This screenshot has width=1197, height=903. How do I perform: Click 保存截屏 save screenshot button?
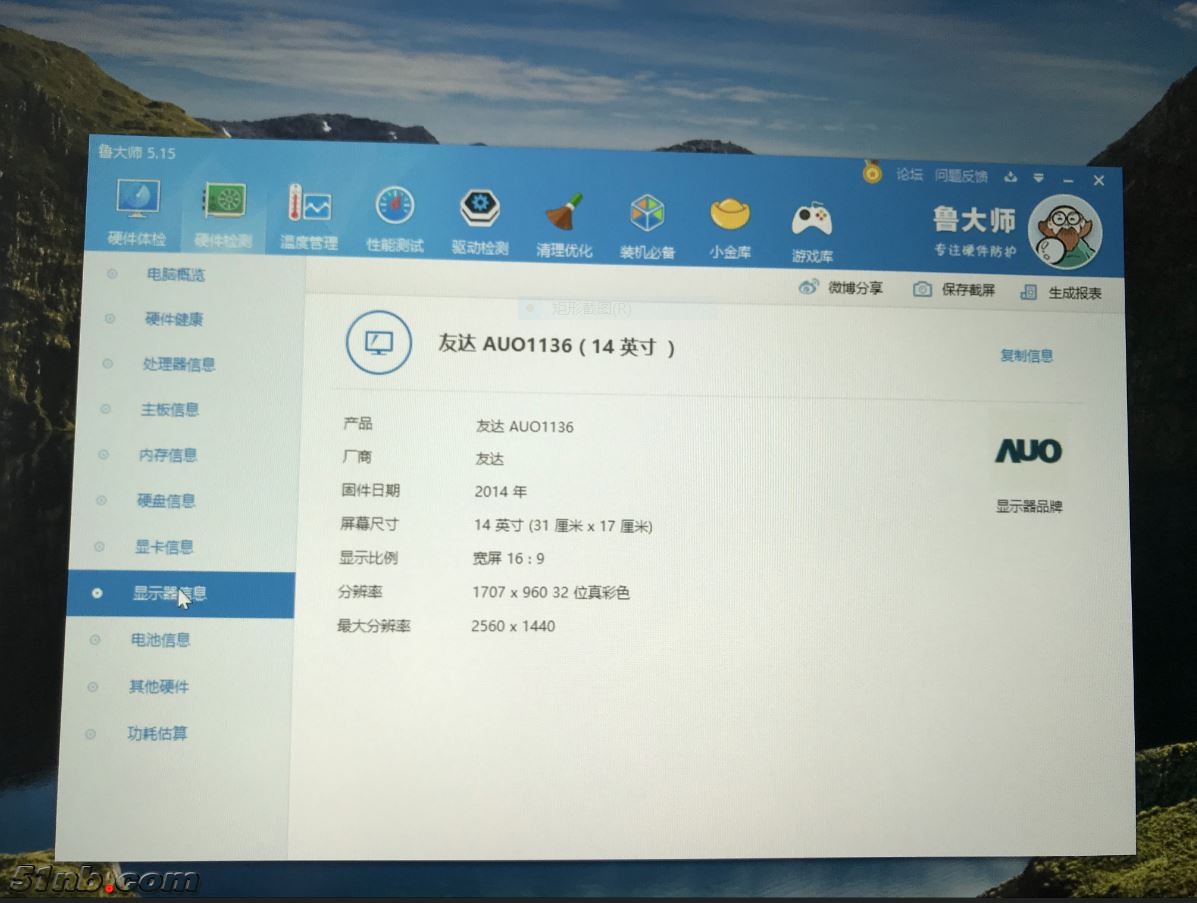[x=955, y=290]
